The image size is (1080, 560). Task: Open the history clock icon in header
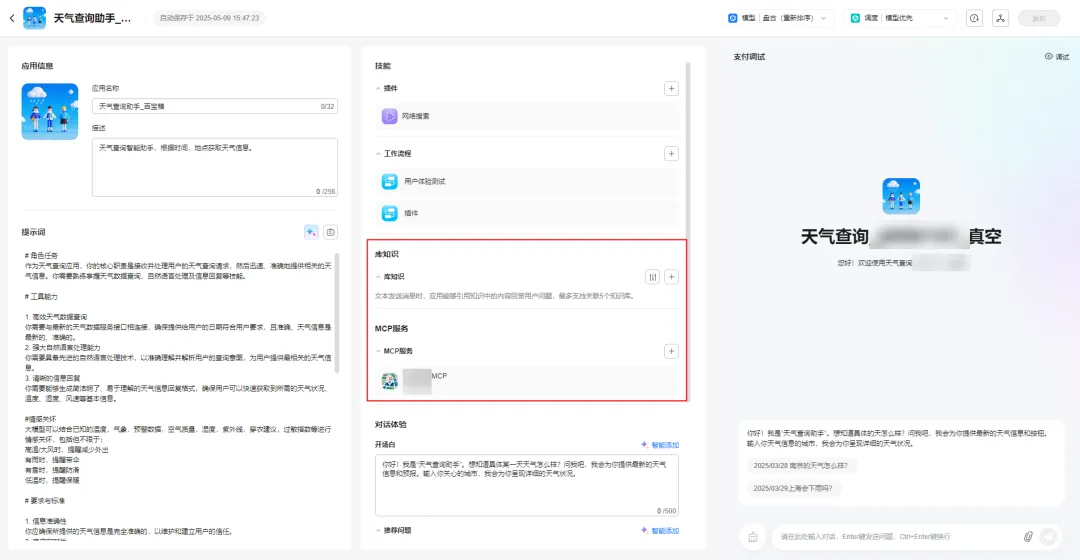click(x=974, y=19)
